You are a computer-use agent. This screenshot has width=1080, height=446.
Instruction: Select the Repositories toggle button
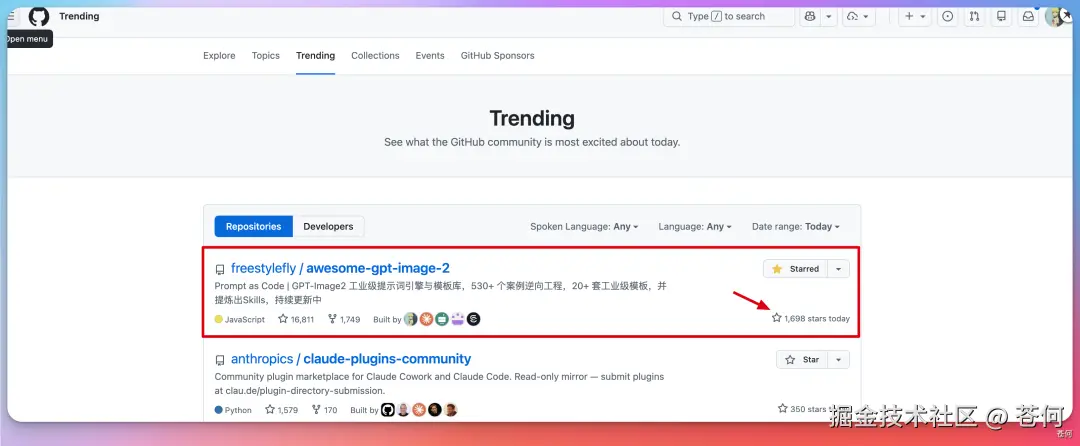click(253, 226)
